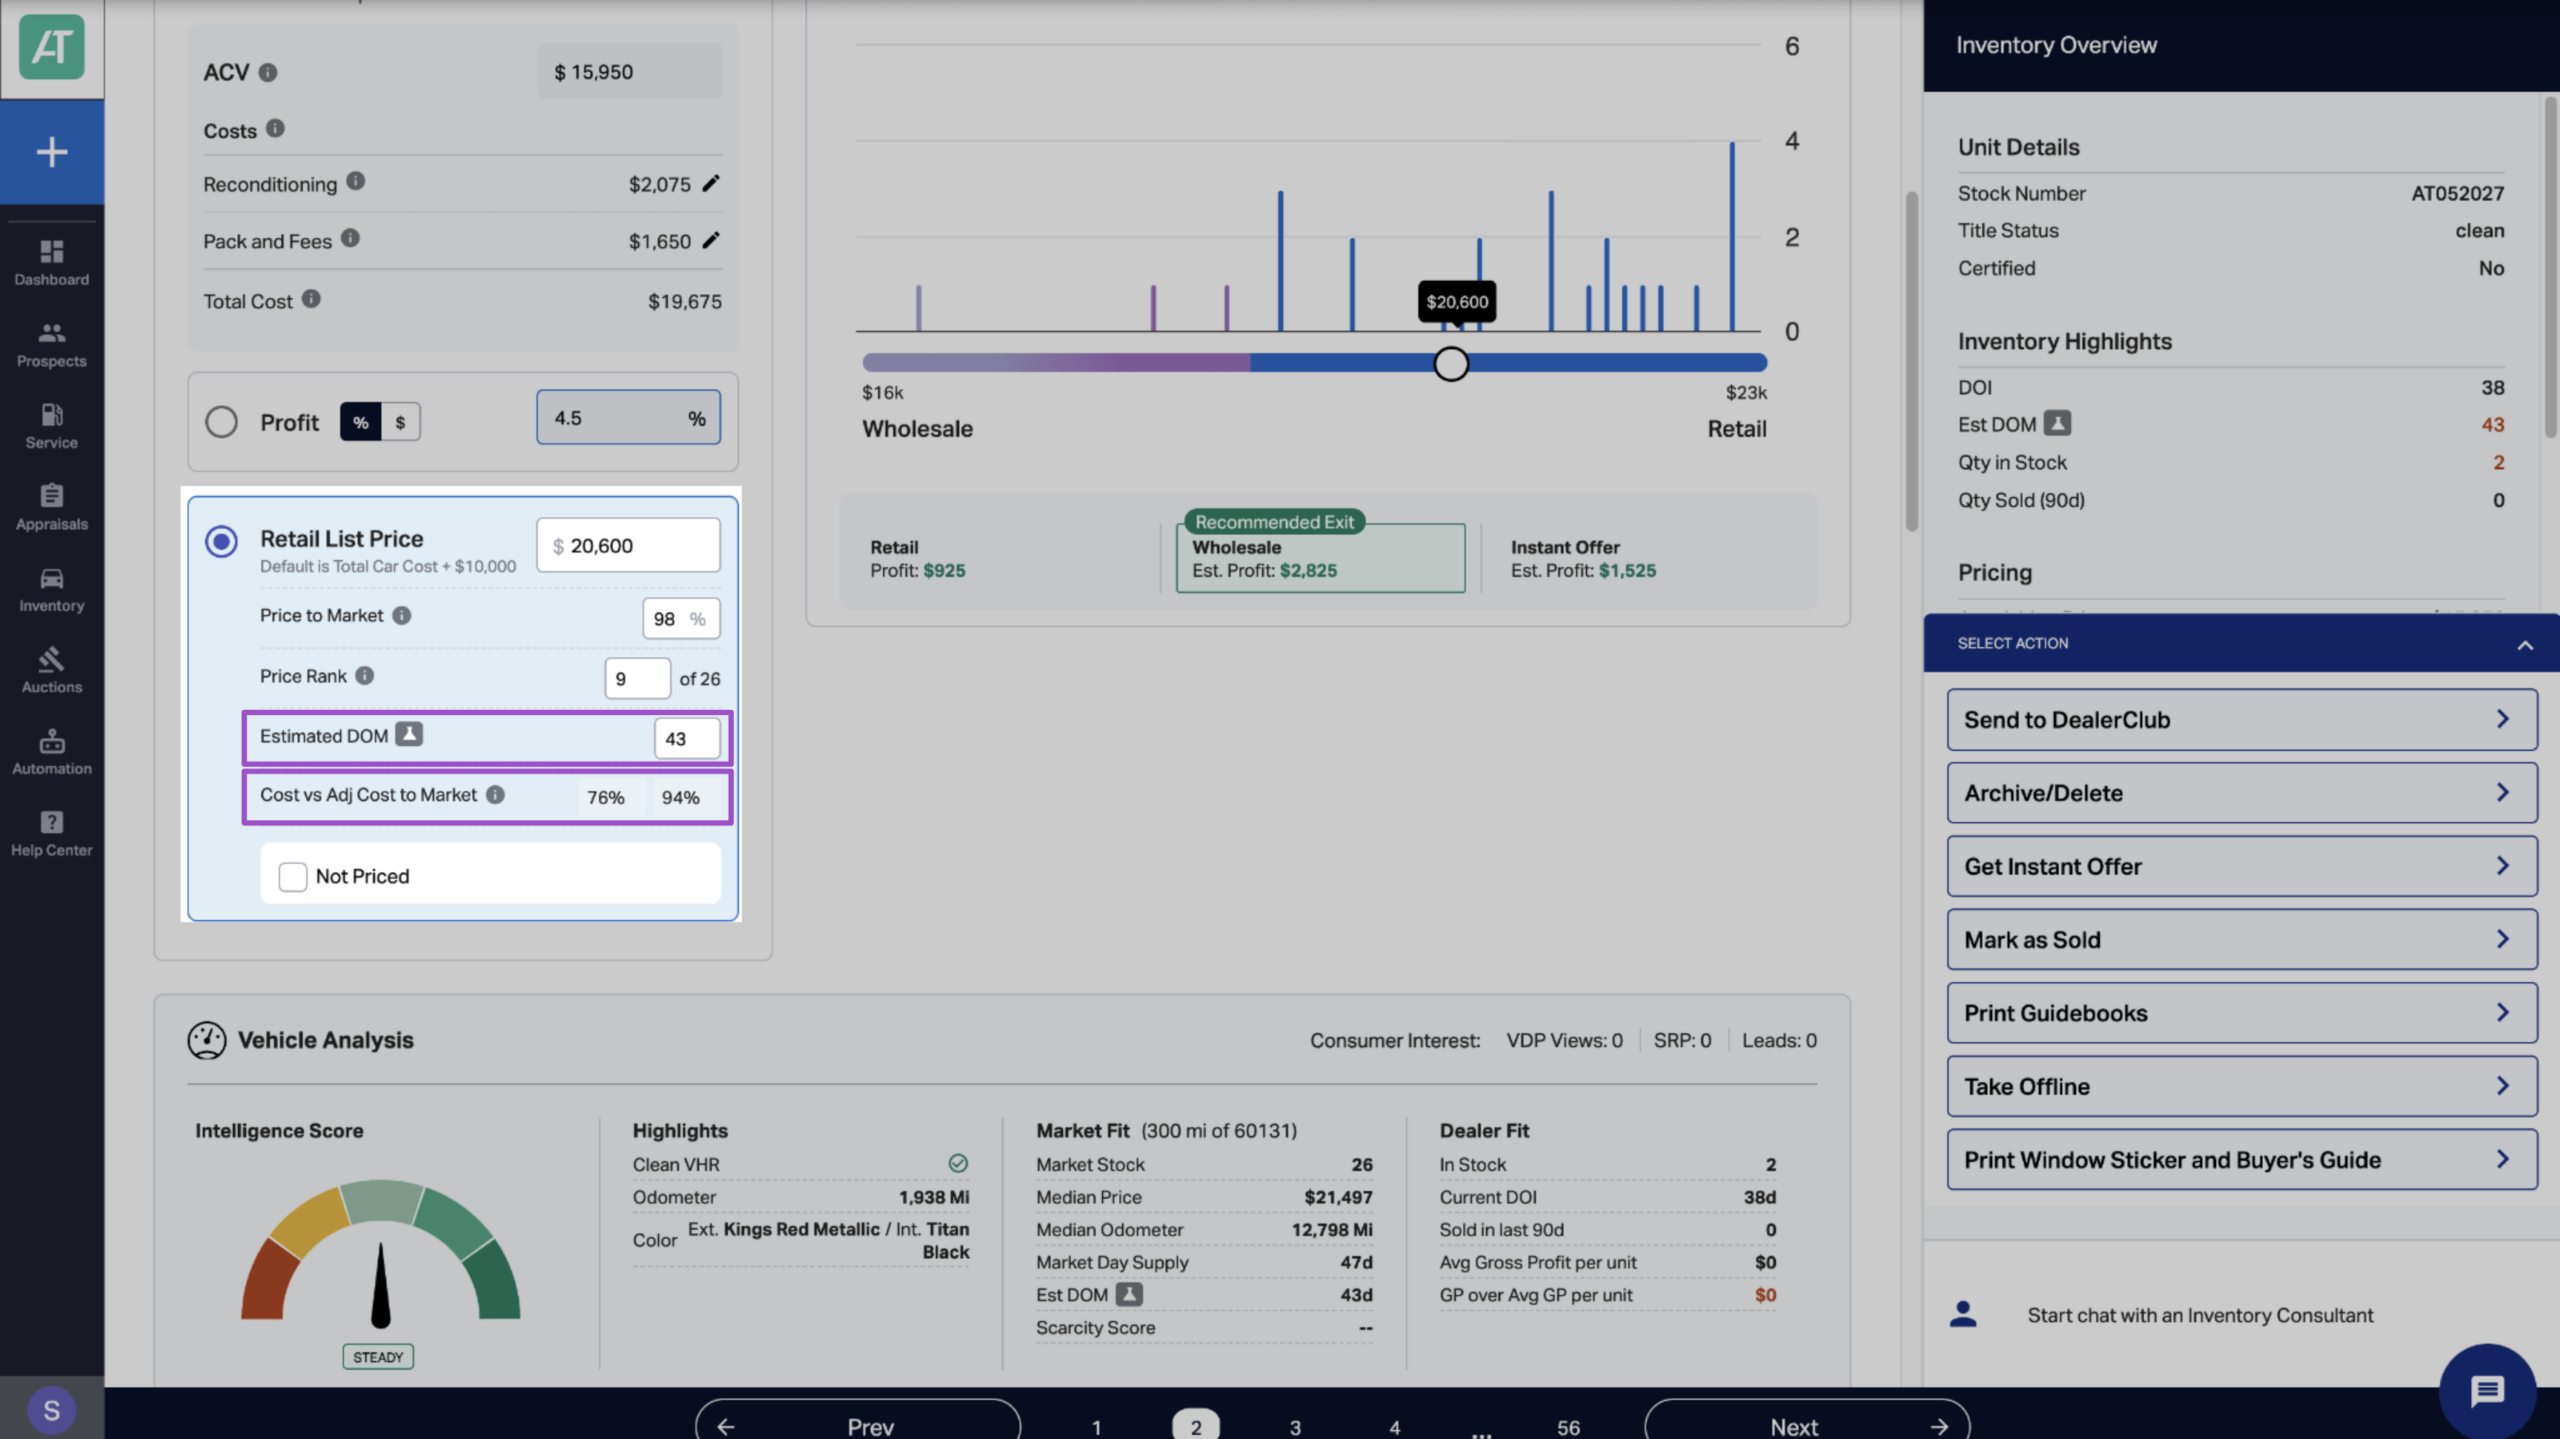Click the S user avatar
Image resolution: width=2560 pixels, height=1439 pixels.
(x=51, y=1410)
